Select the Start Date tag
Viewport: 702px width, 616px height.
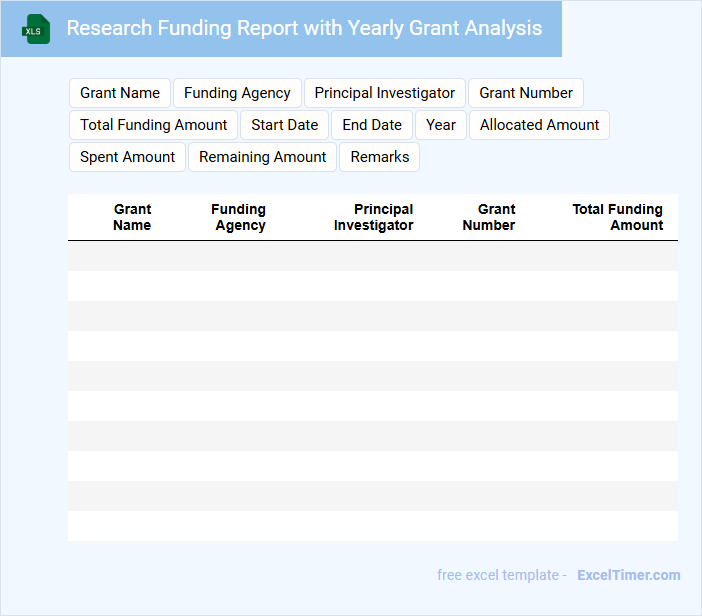(284, 125)
